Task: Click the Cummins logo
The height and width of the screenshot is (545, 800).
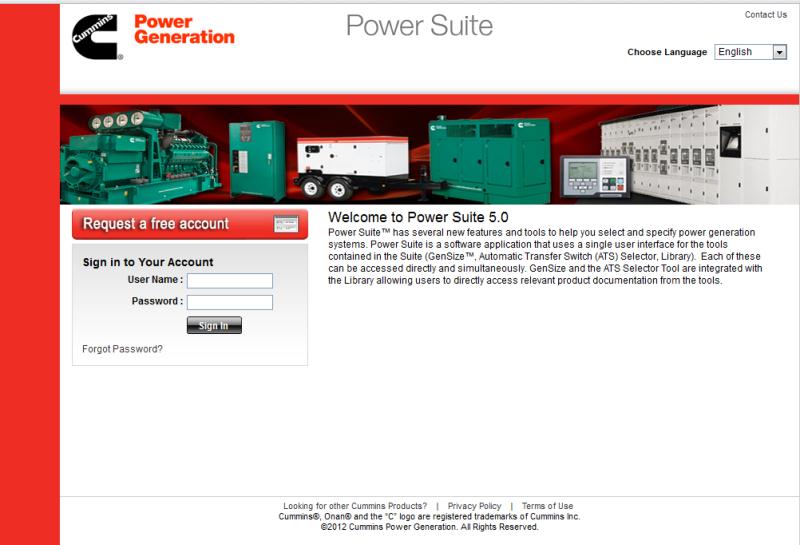Action: (x=97, y=37)
